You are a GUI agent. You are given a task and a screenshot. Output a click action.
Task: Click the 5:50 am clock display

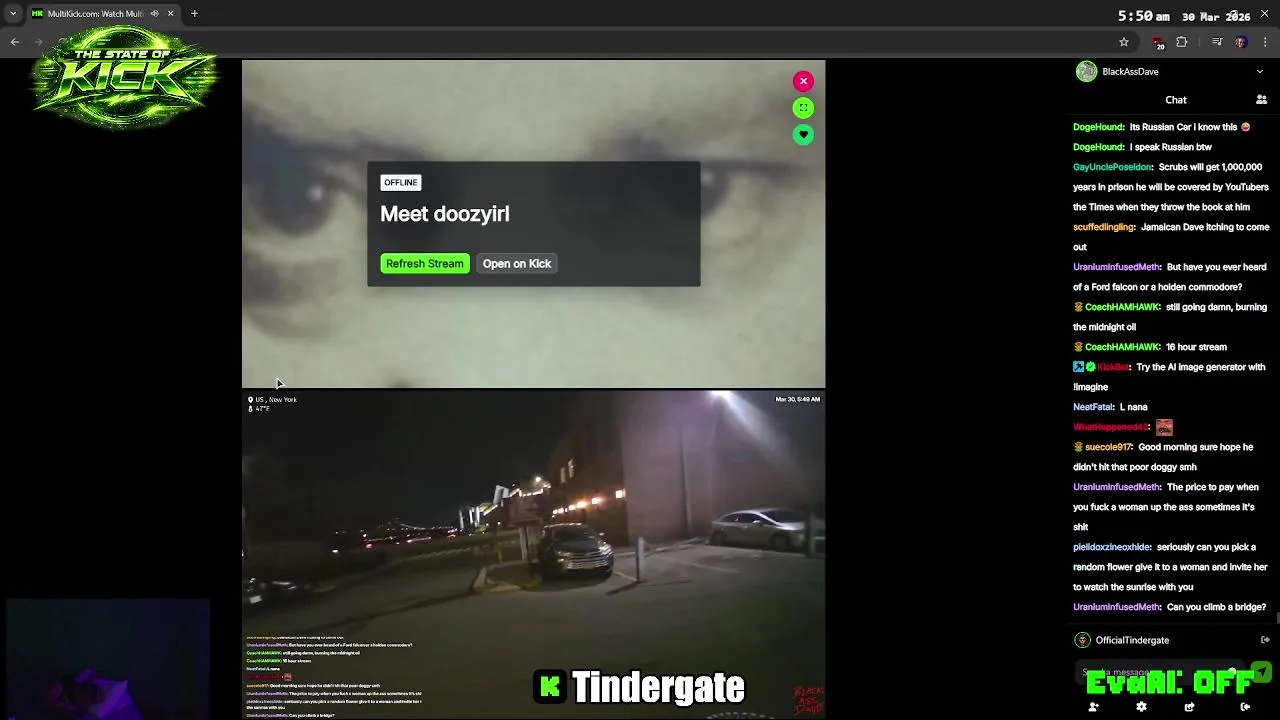1143,16
